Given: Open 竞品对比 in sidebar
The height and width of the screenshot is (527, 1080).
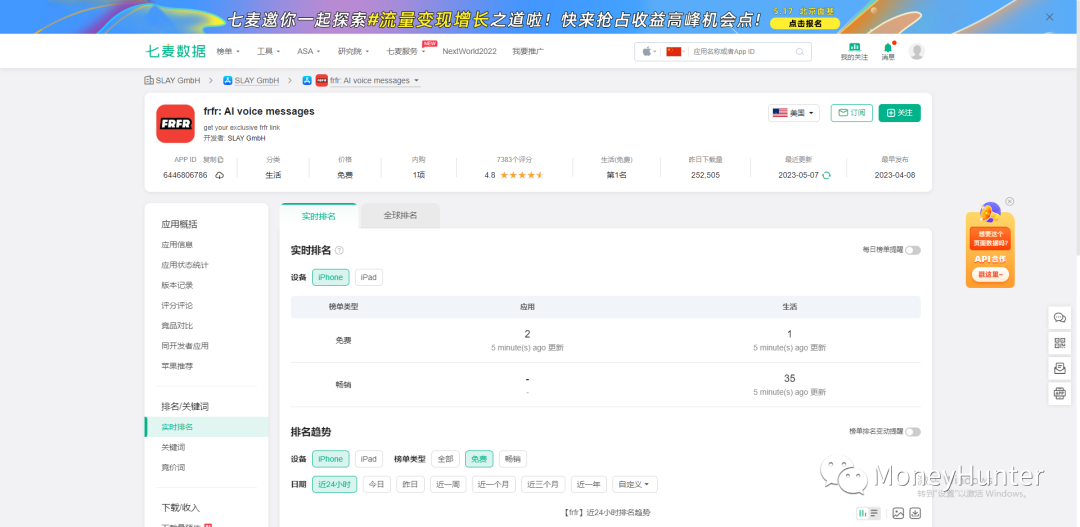Looking at the screenshot, I should 177,325.
